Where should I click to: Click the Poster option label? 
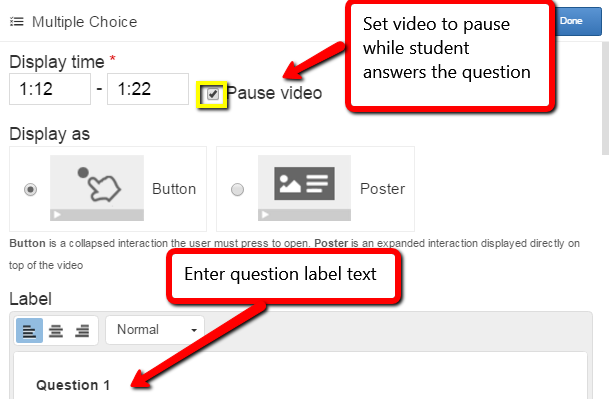point(382,189)
